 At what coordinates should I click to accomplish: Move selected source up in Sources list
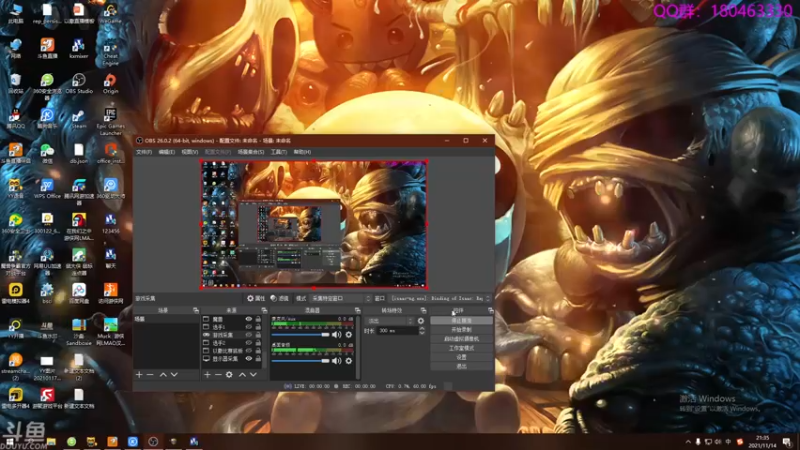242,374
